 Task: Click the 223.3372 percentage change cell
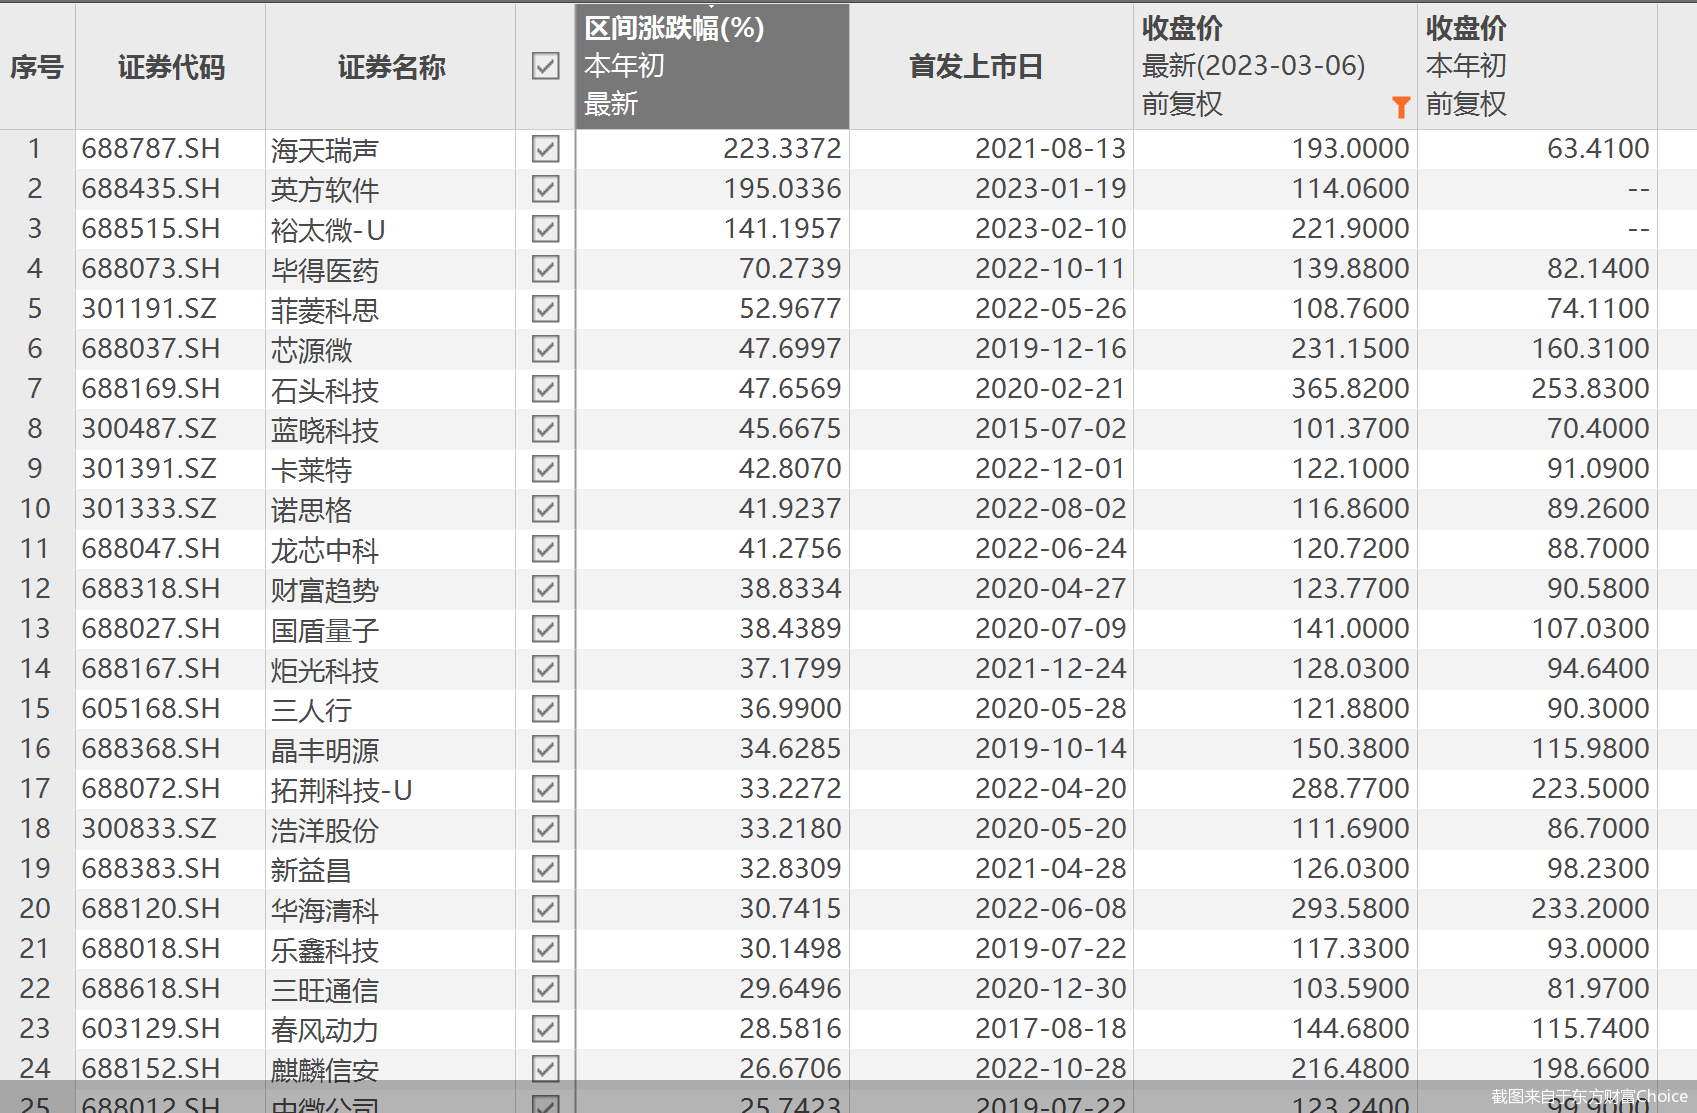pyautogui.click(x=782, y=149)
